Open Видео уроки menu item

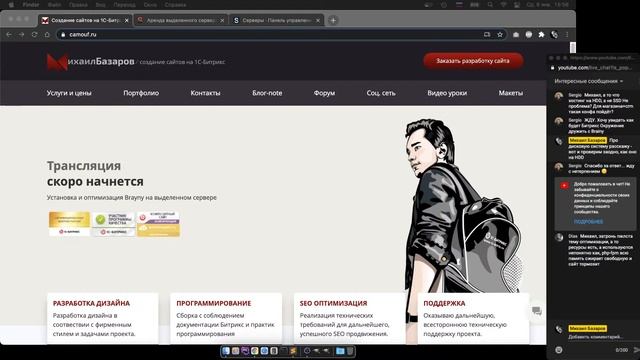click(447, 93)
